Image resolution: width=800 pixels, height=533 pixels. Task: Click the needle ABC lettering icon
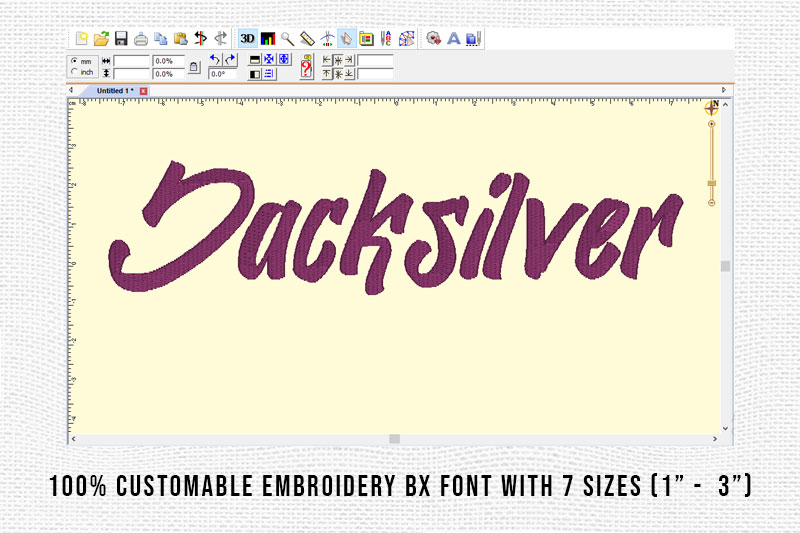386,39
